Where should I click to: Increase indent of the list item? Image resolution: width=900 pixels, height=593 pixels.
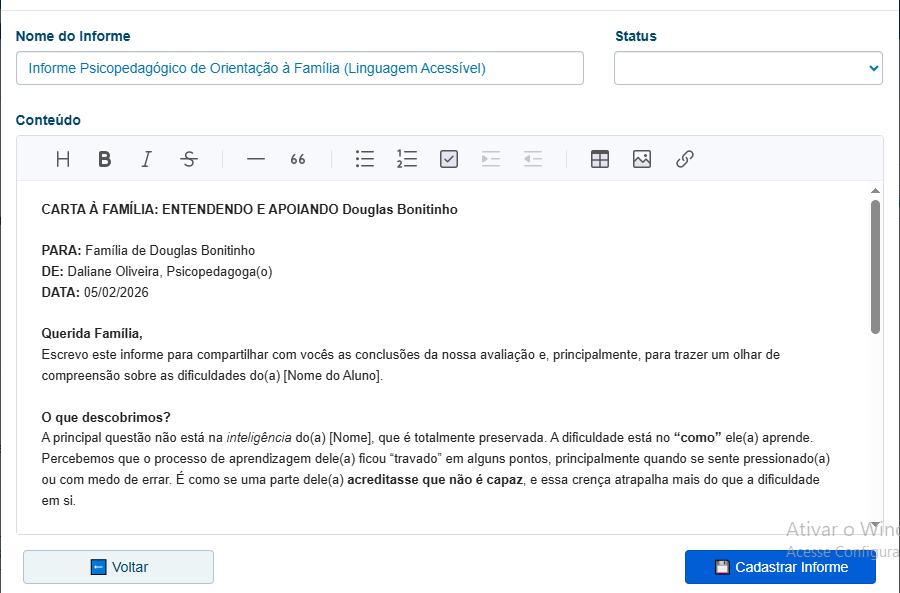pos(490,159)
